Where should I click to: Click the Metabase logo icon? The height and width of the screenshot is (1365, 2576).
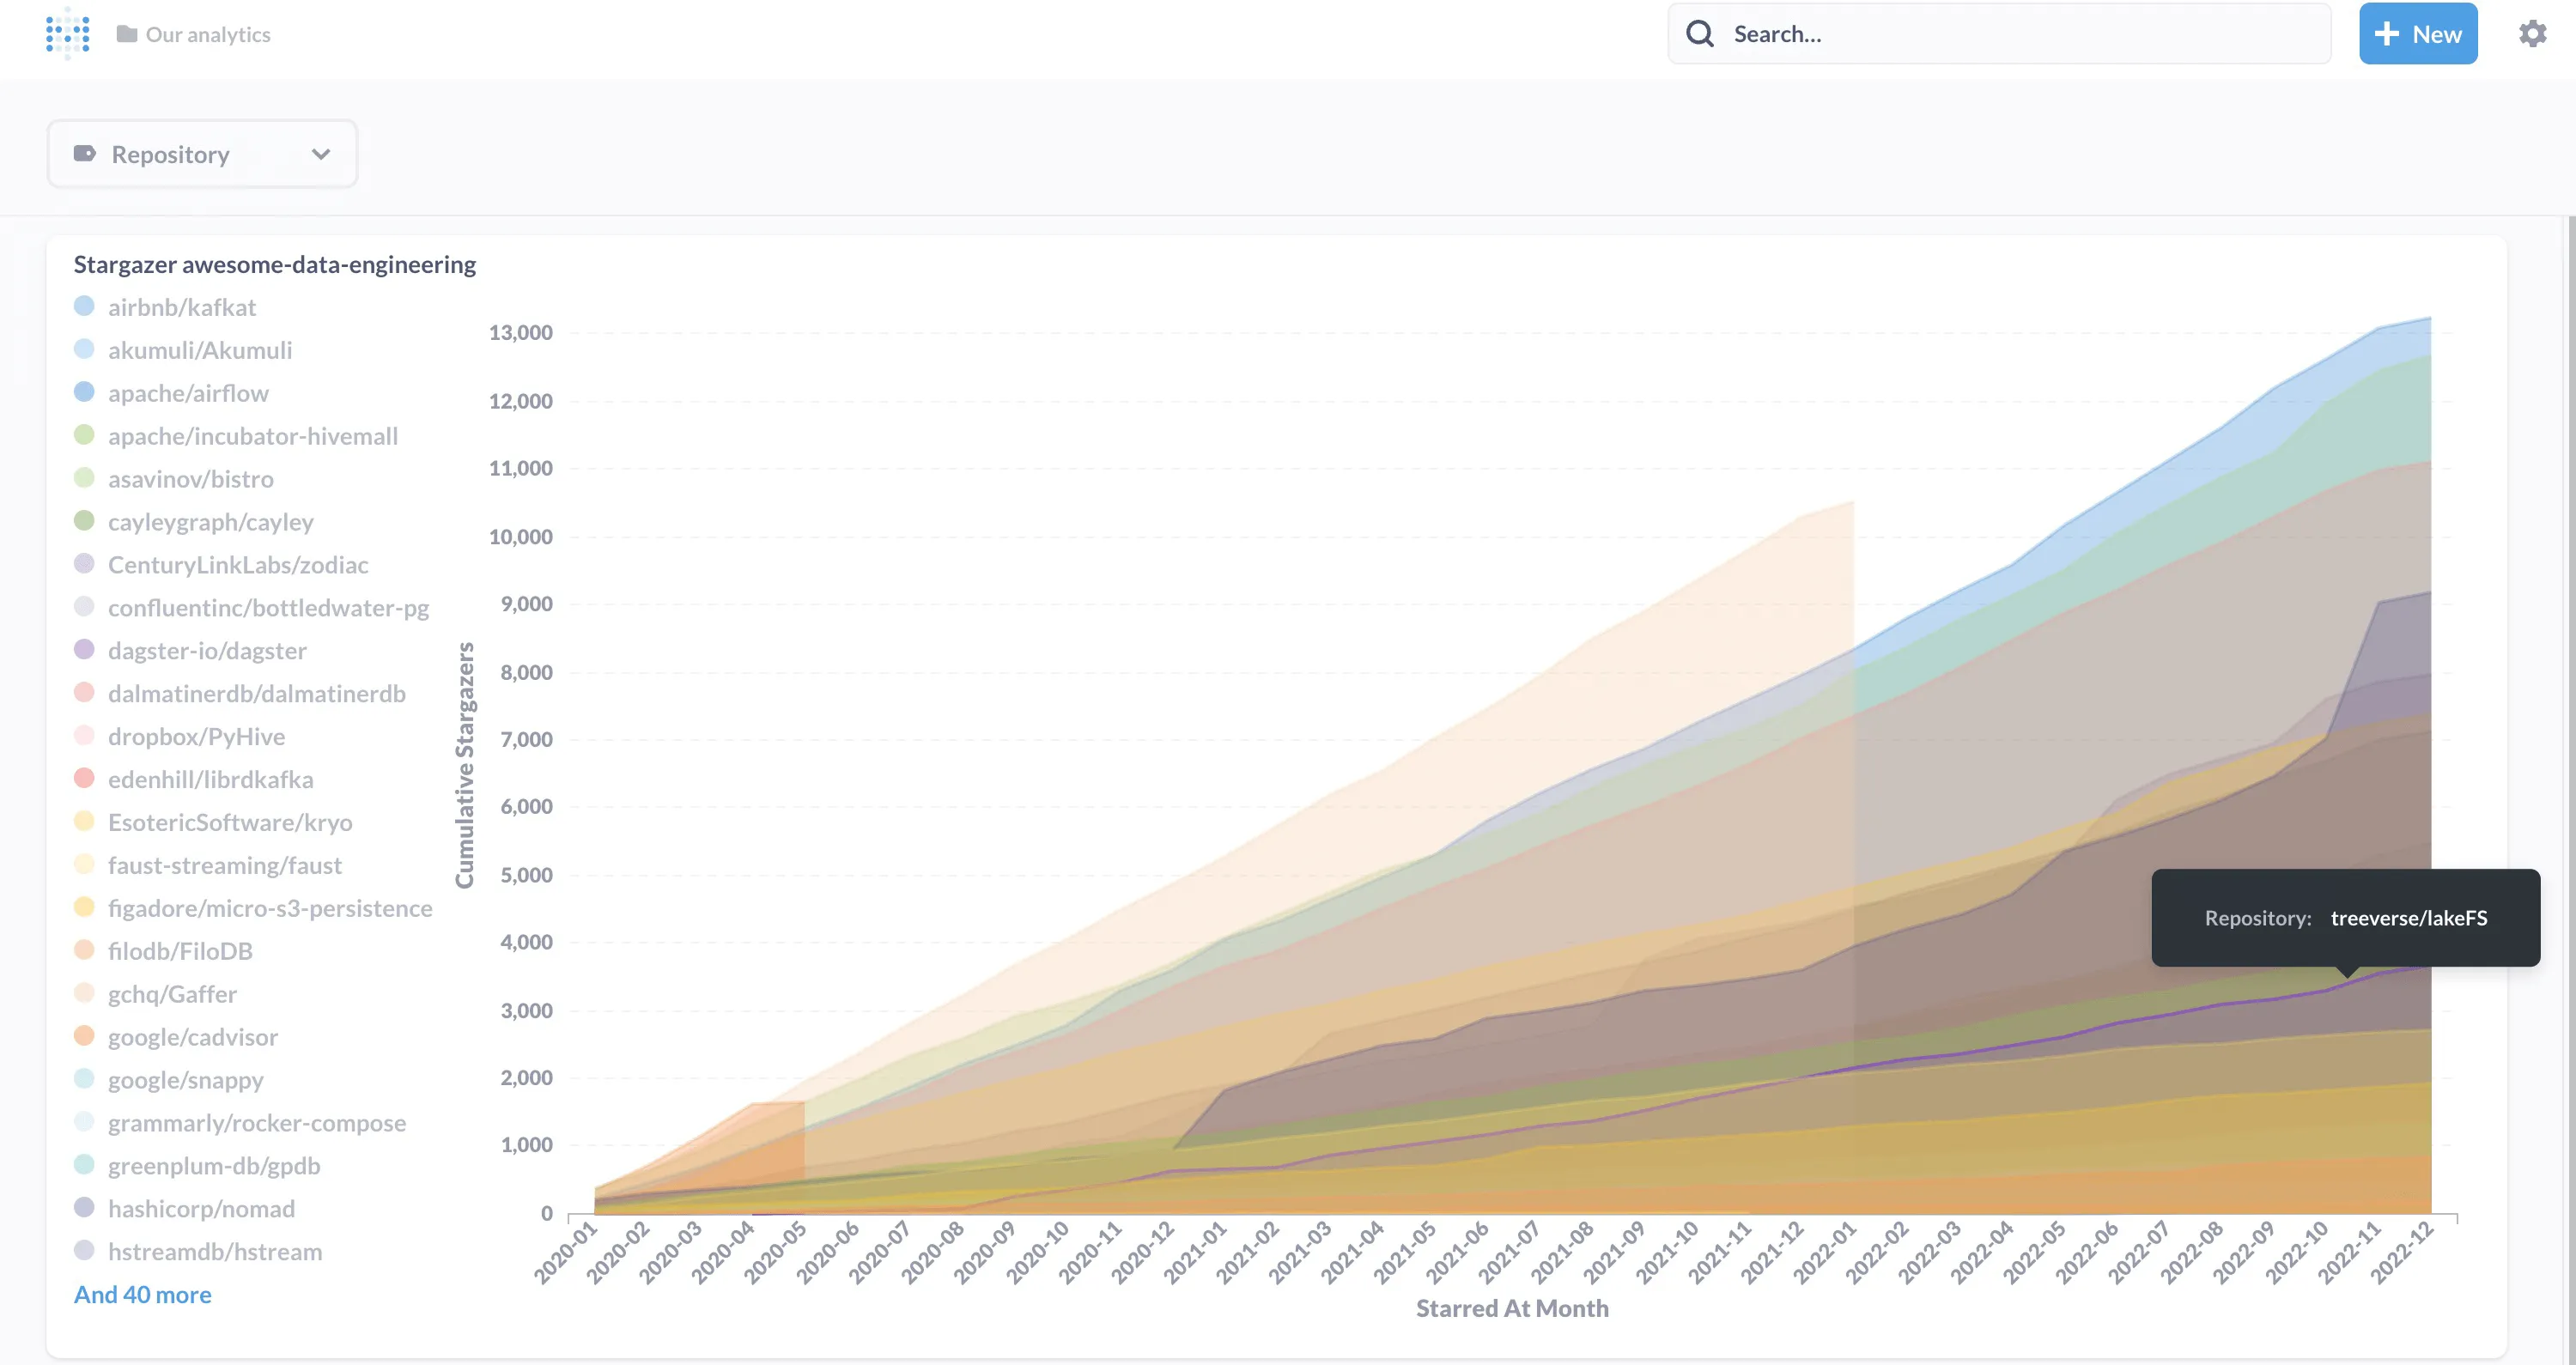click(x=67, y=34)
